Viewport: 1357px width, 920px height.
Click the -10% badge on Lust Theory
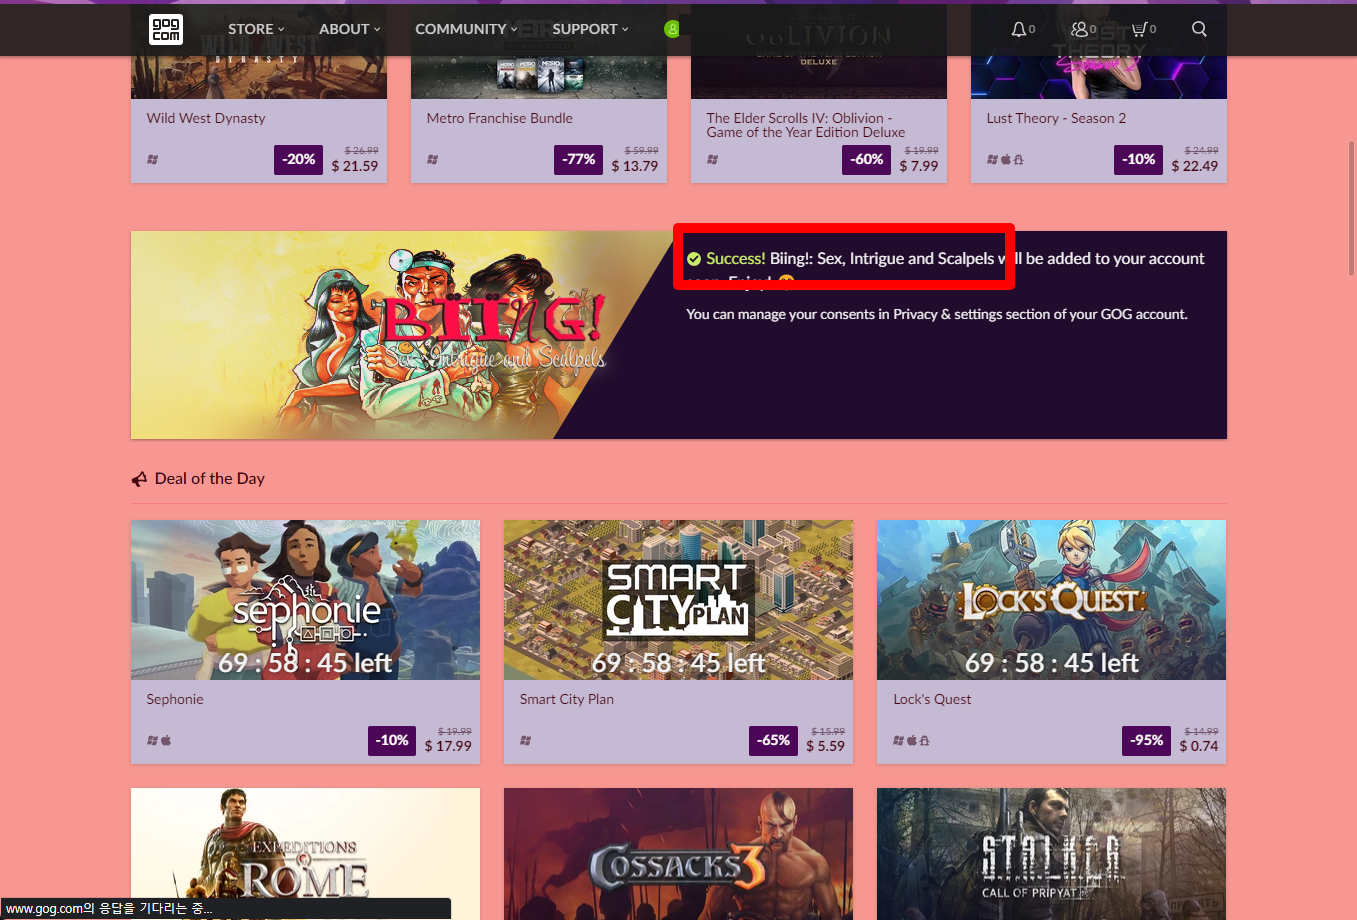[1139, 159]
